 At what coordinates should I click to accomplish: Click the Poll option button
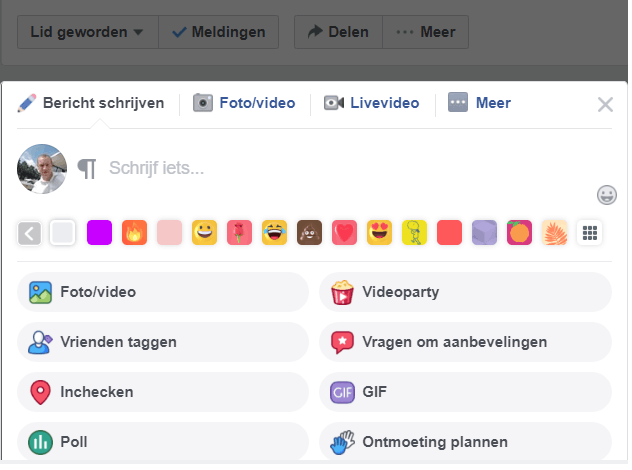[163, 441]
